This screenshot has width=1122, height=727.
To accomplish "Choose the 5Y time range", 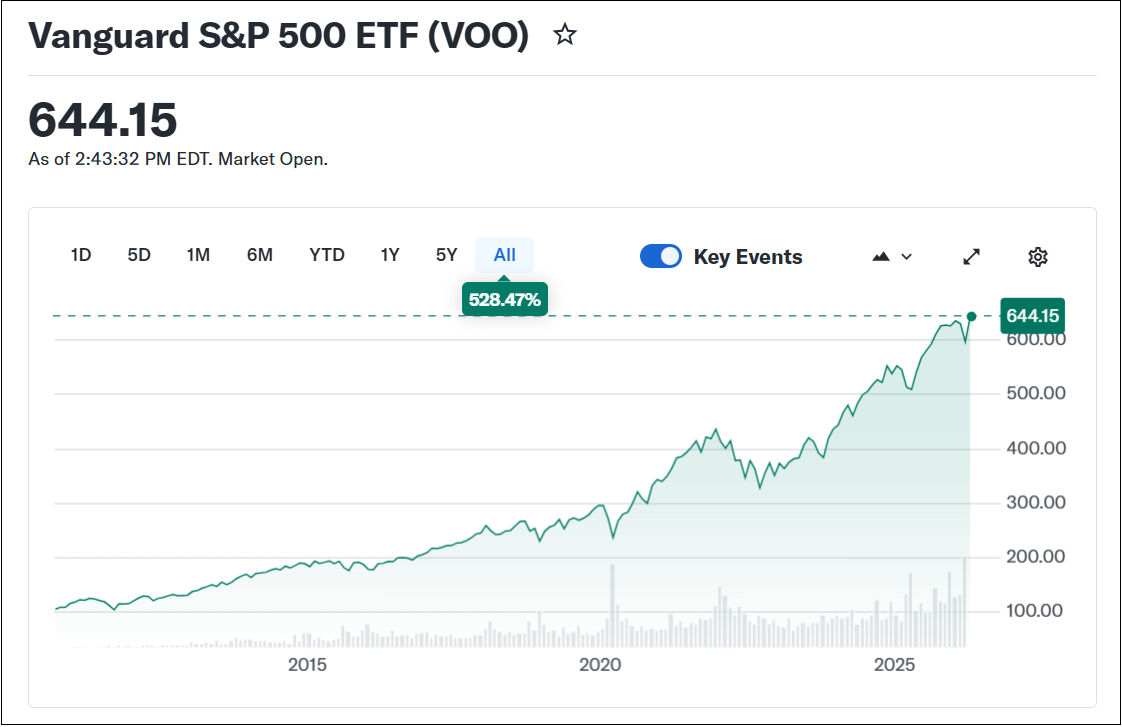I will coord(446,255).
